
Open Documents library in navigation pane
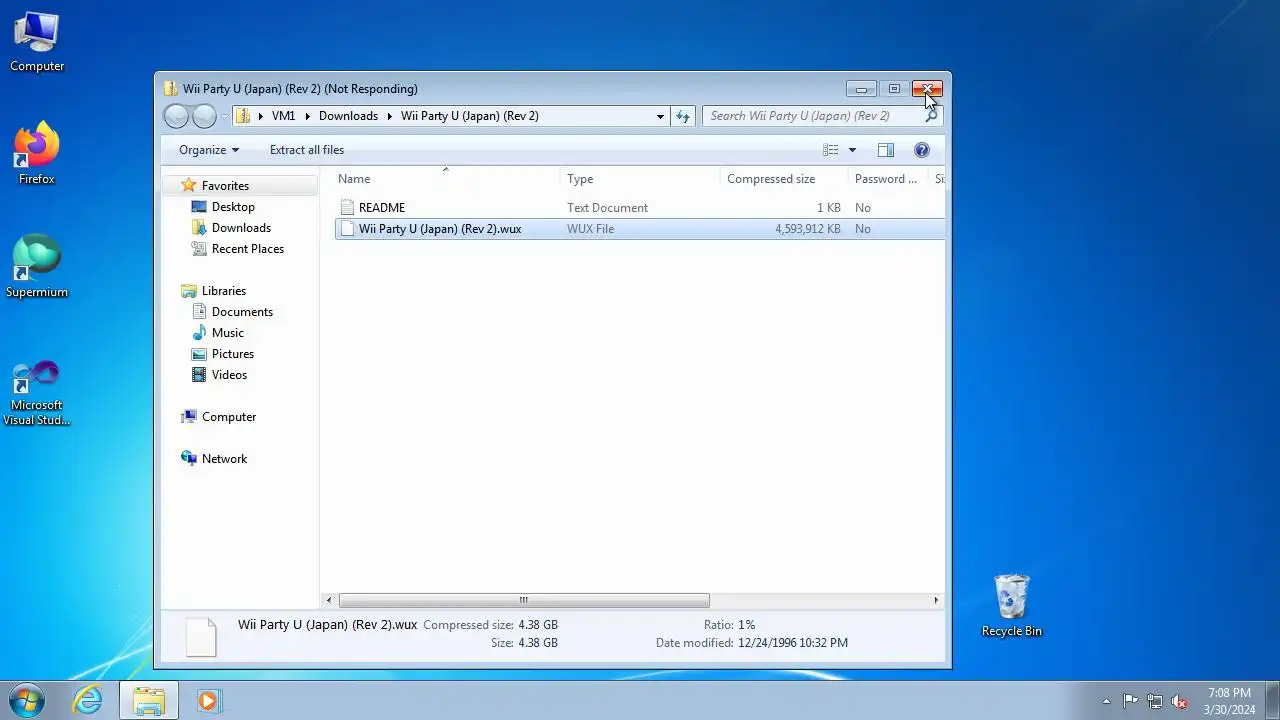coord(242,312)
